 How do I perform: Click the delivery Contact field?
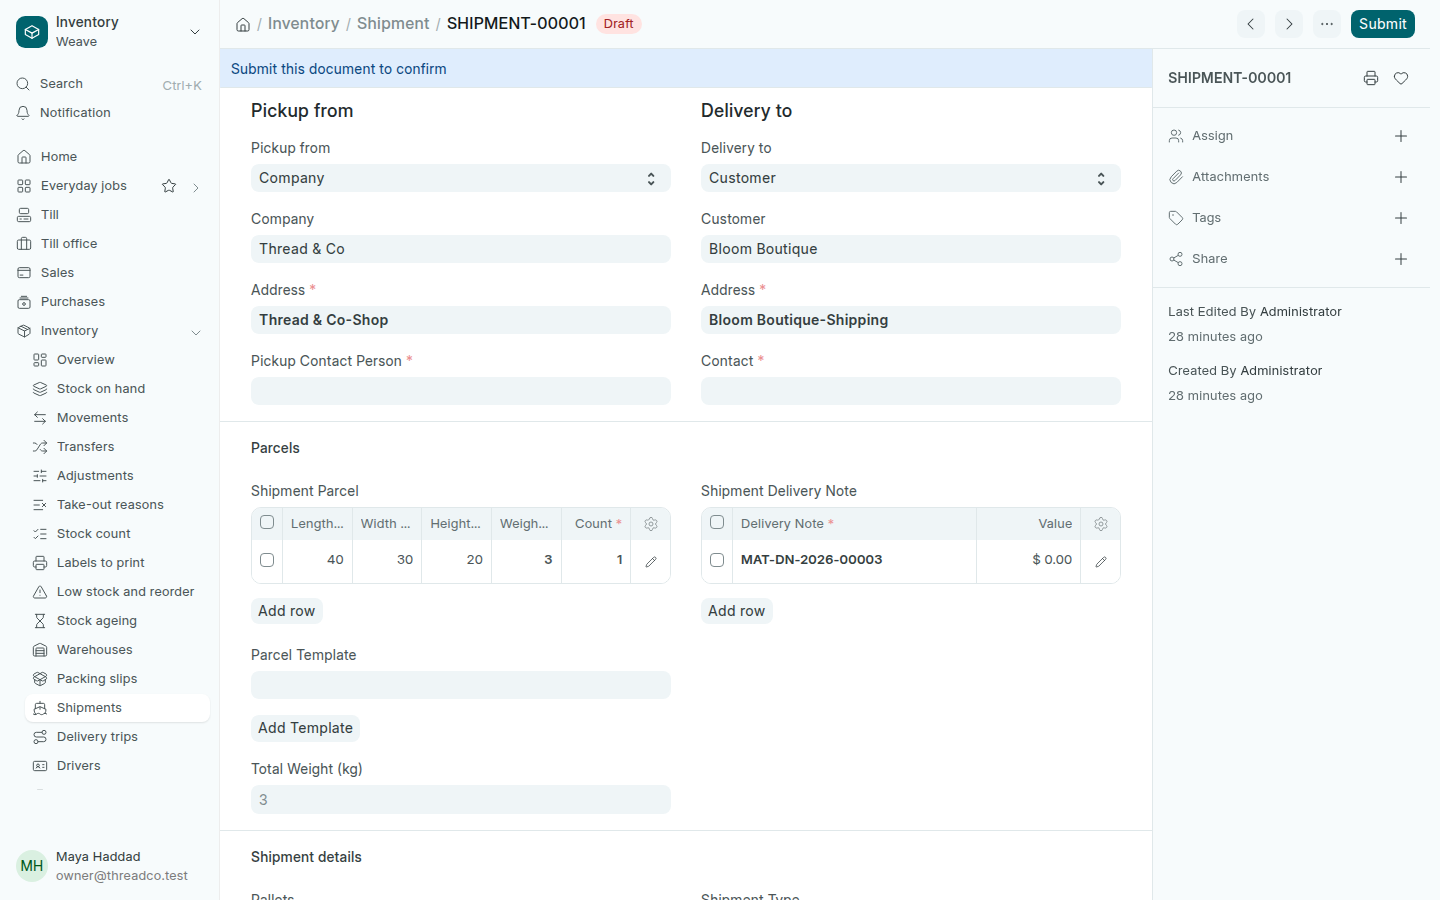click(x=911, y=391)
